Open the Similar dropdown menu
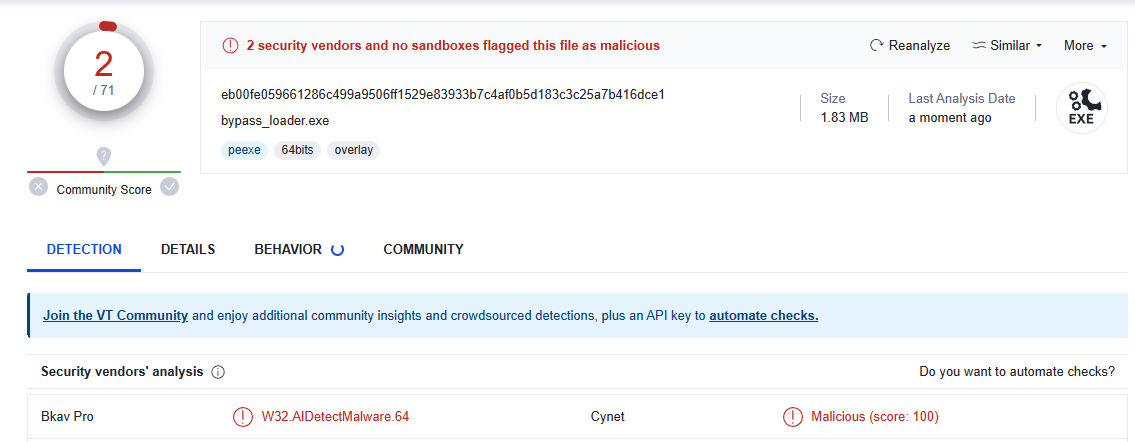Screen dimensions: 1135x442 tap(1007, 46)
